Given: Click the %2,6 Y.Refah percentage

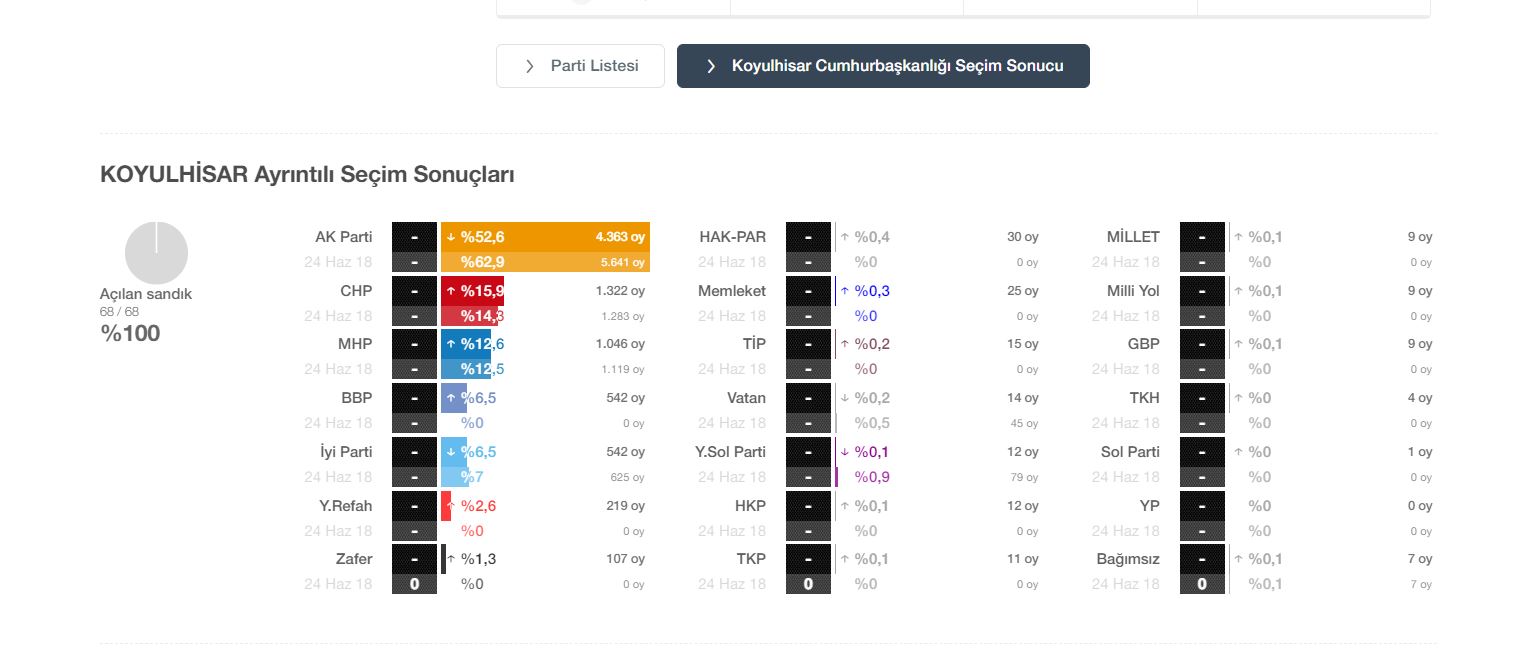Looking at the screenshot, I should 478,506.
